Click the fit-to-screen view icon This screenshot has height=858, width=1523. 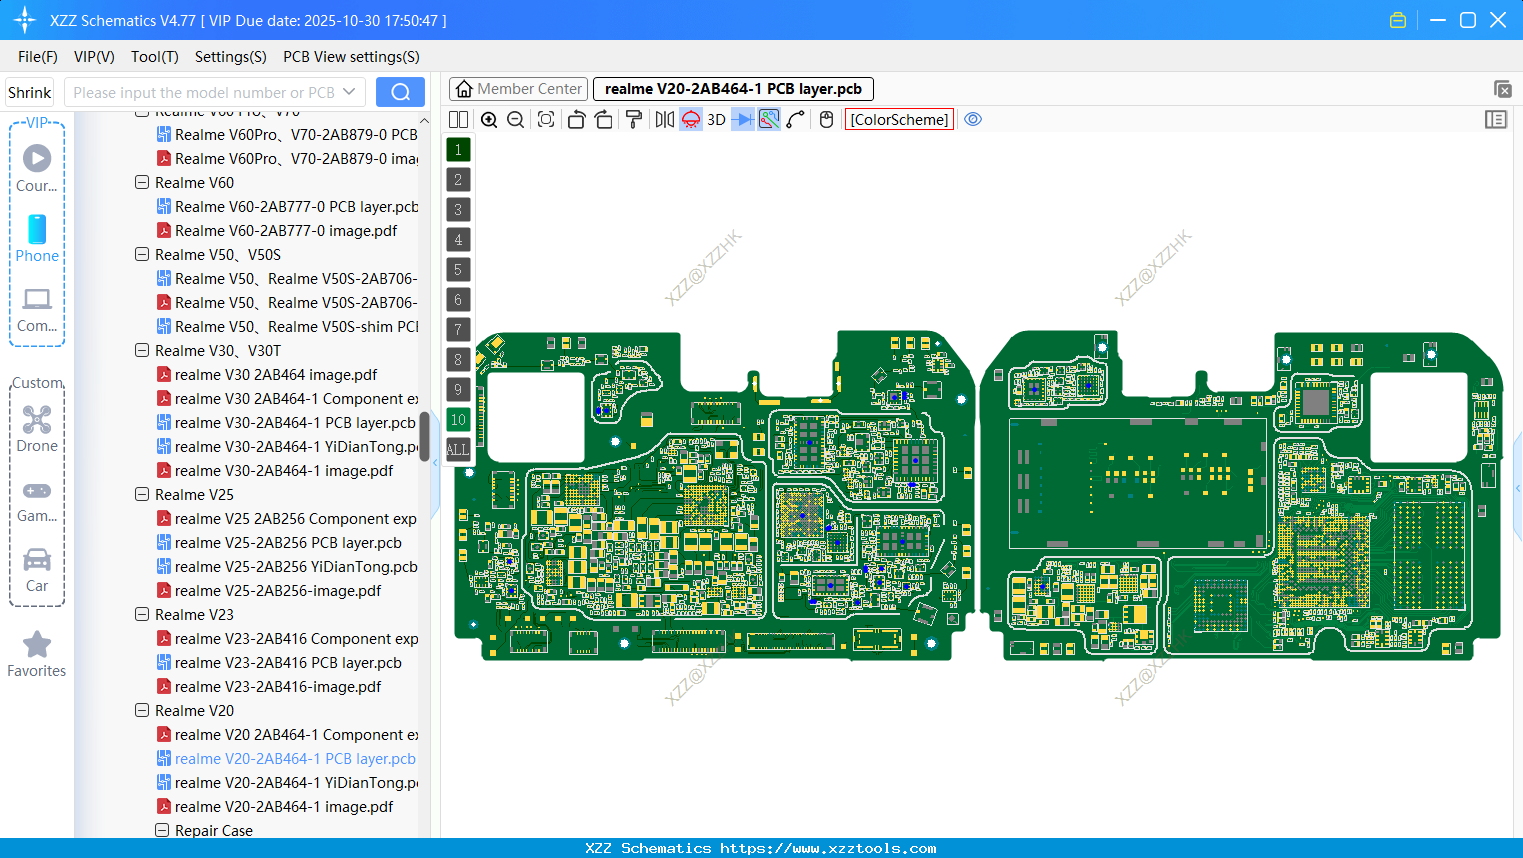(546, 120)
